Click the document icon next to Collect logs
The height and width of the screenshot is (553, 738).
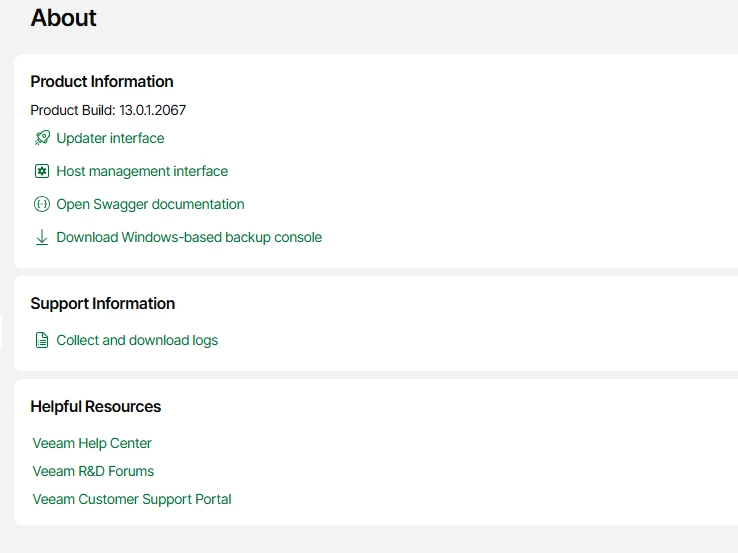tap(42, 340)
